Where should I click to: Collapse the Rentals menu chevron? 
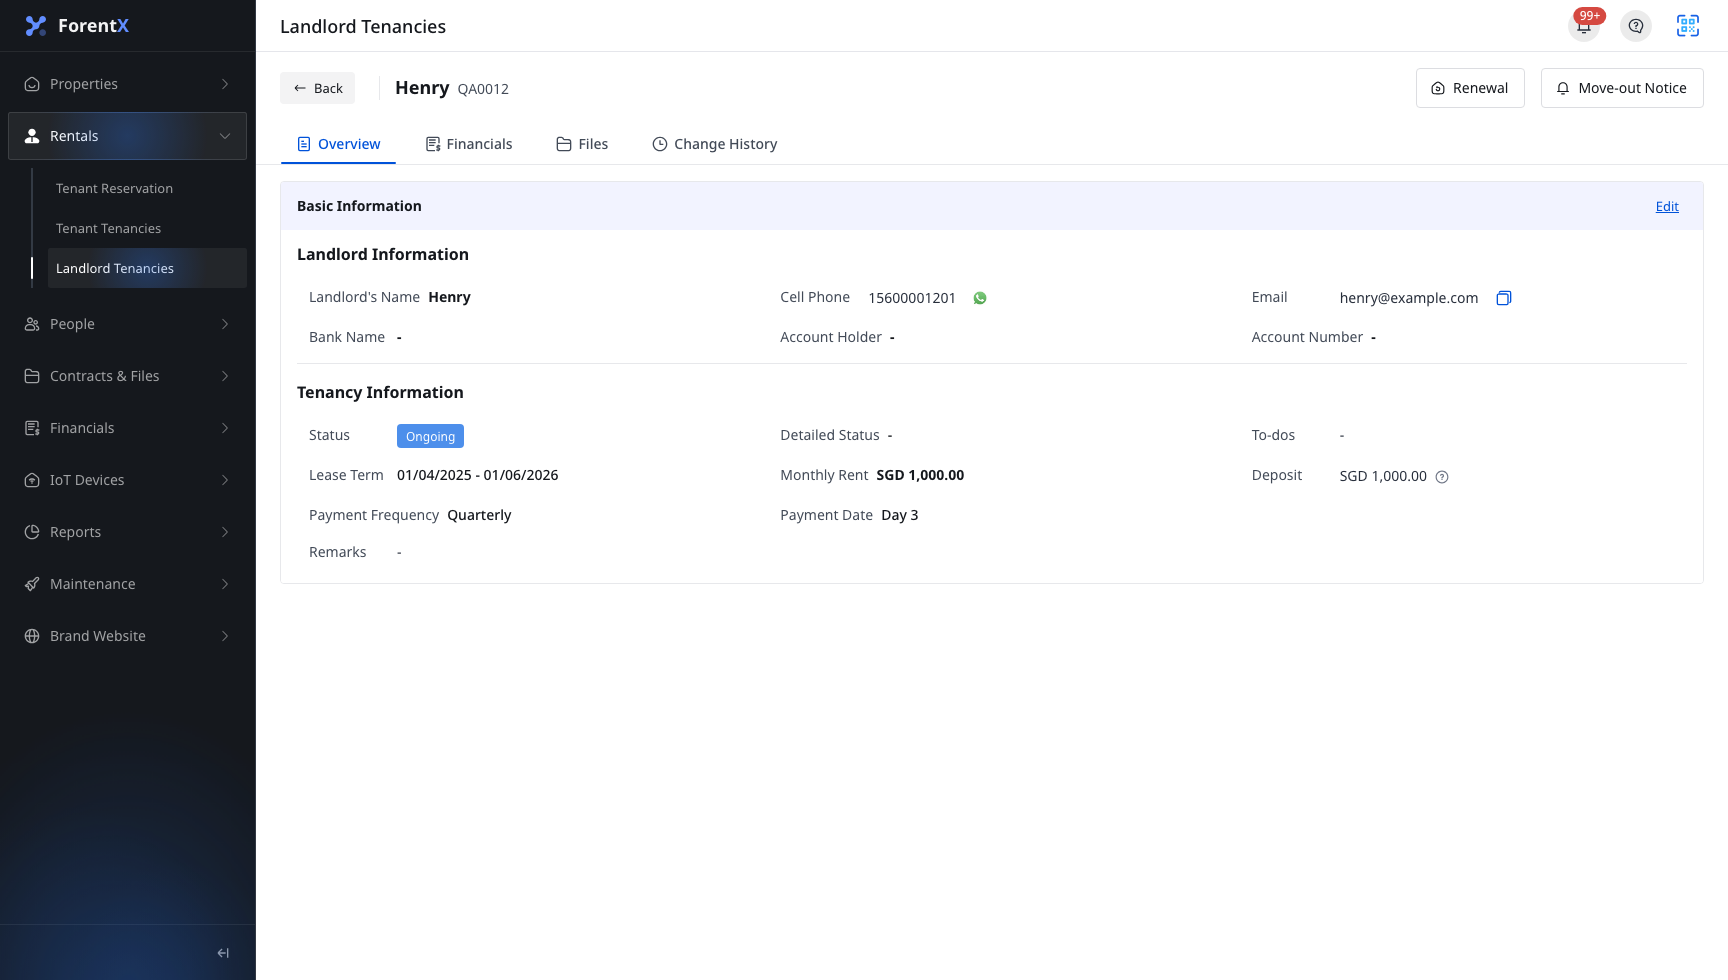(225, 136)
